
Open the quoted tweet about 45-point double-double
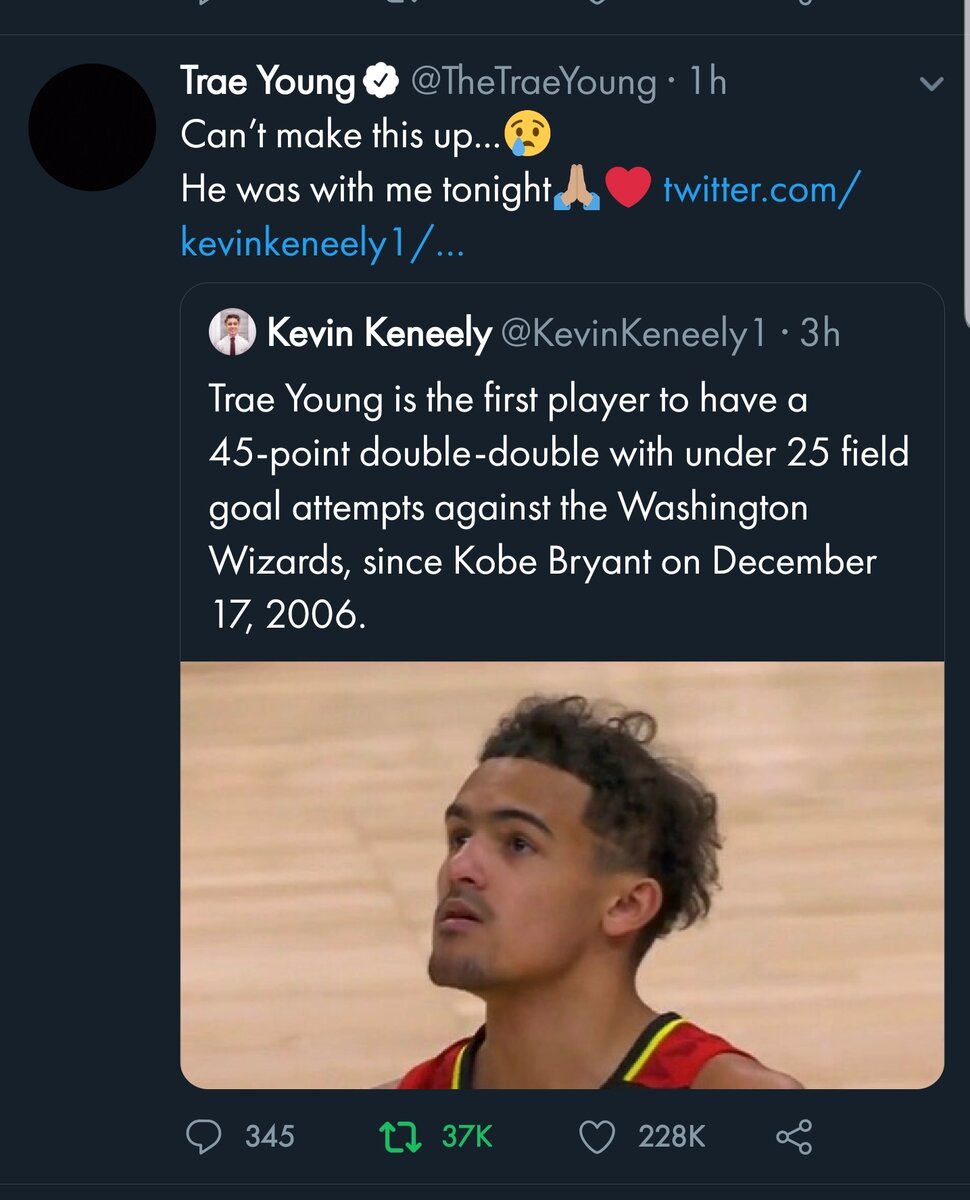[x=558, y=507]
